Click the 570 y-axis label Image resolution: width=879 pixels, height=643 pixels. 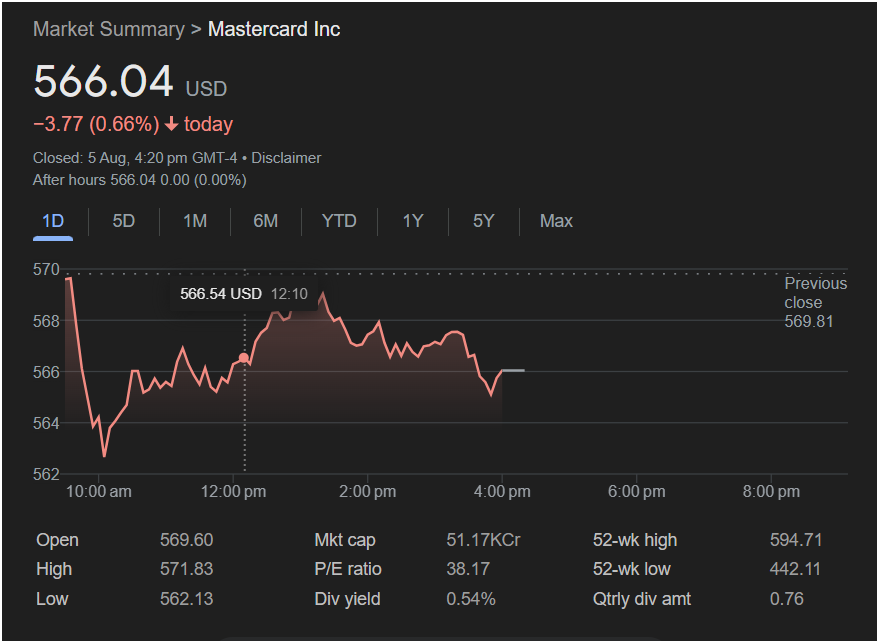coord(46,269)
